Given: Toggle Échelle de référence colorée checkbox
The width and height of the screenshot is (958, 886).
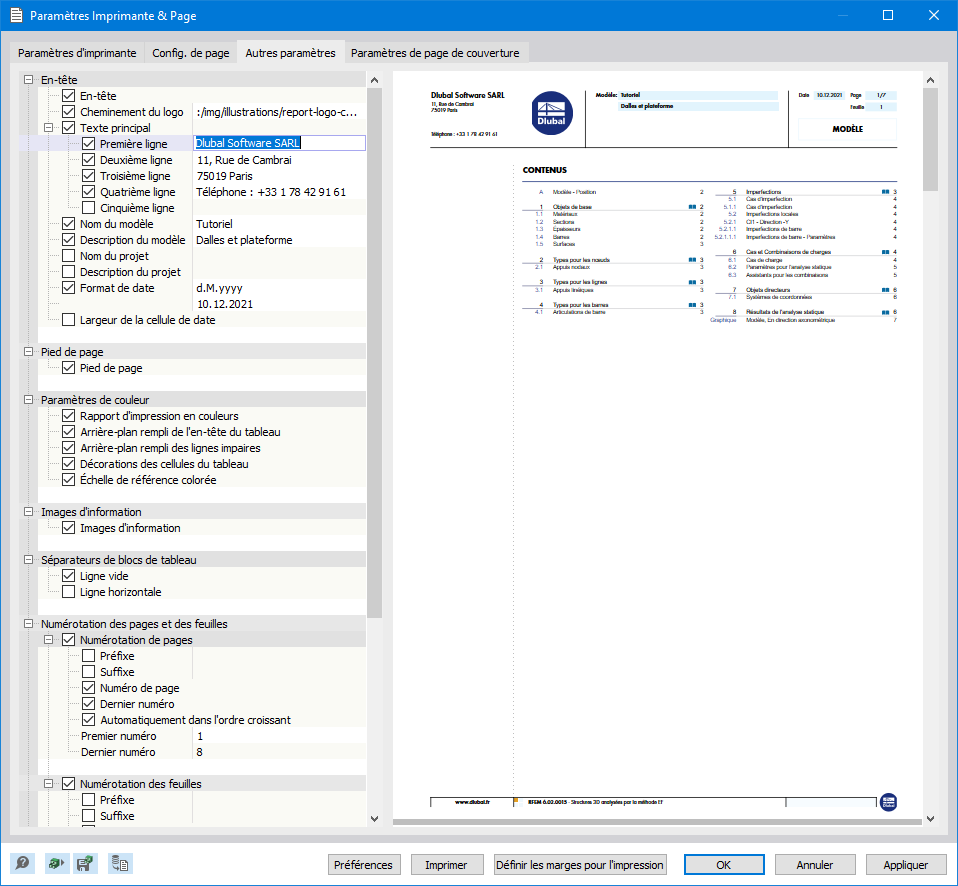Looking at the screenshot, I should [x=69, y=480].
